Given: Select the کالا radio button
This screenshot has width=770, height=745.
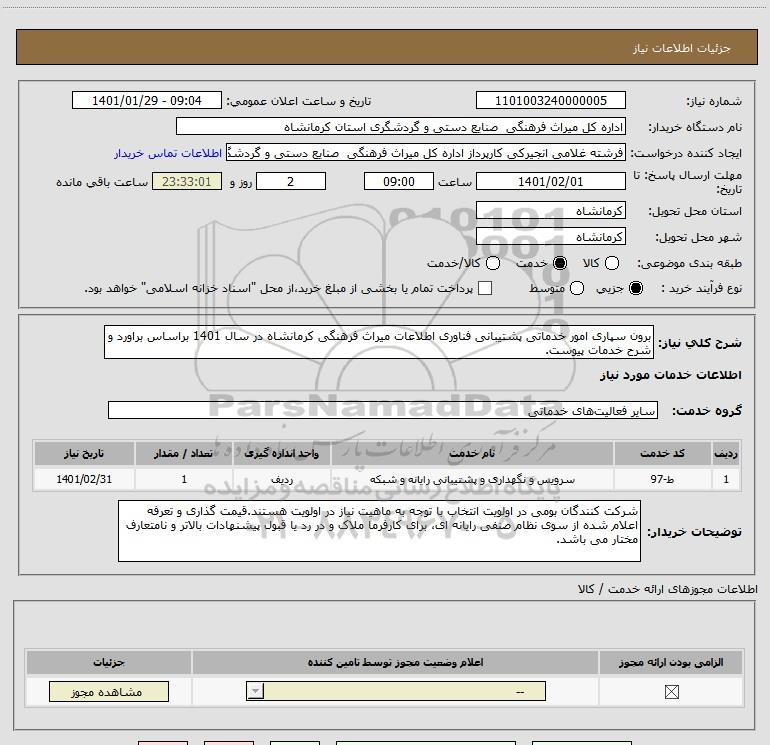Looking at the screenshot, I should click(x=611, y=263).
